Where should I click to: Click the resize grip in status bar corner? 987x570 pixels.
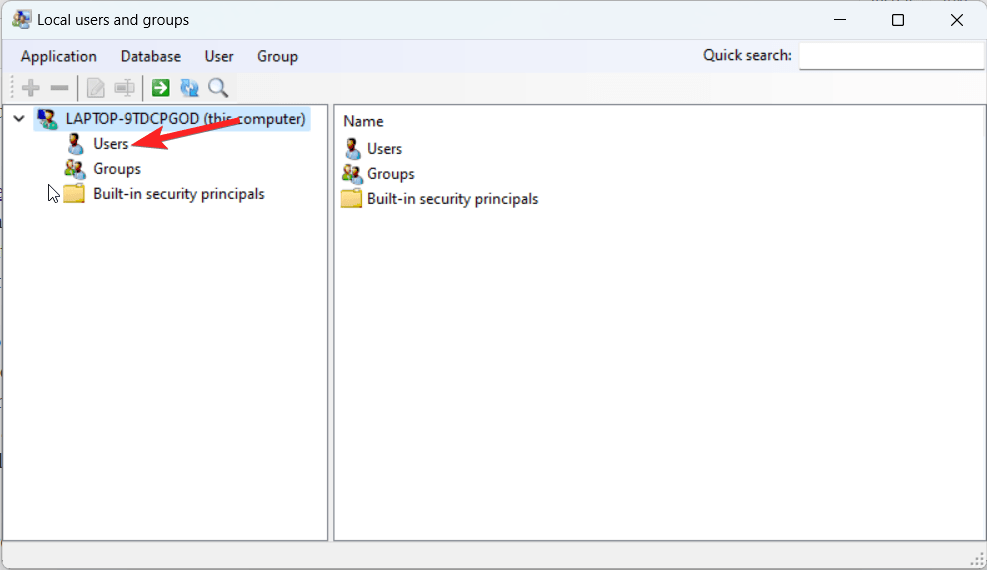point(977,558)
